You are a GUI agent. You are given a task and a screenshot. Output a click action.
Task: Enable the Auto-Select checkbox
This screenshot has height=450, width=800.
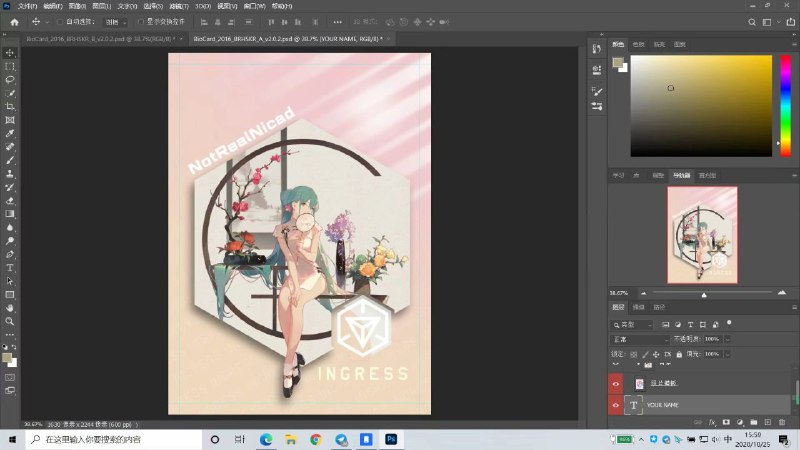pos(60,21)
